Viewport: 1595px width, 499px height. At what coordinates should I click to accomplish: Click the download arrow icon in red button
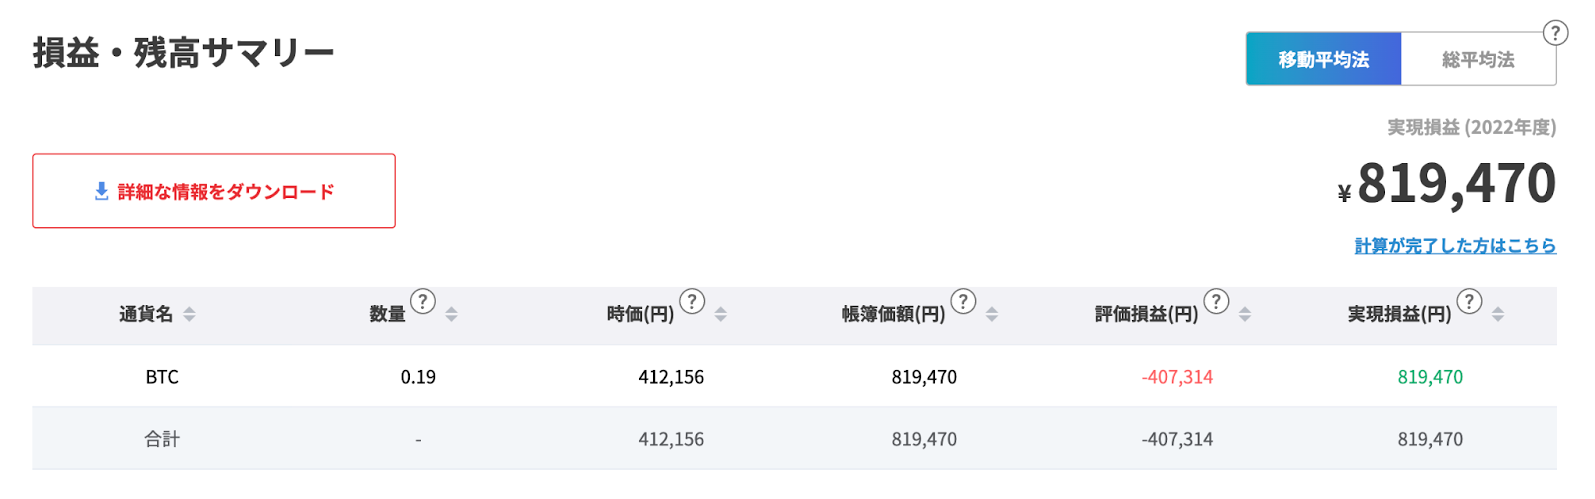pos(101,191)
